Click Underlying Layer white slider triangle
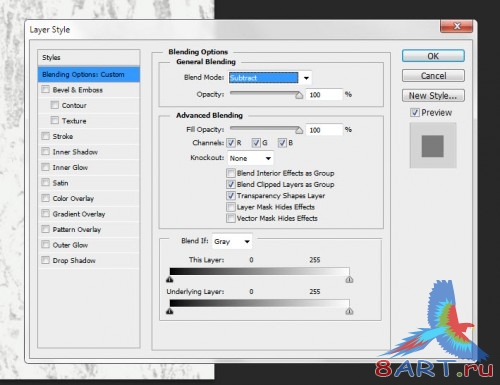500x385 pixels. 349,311
